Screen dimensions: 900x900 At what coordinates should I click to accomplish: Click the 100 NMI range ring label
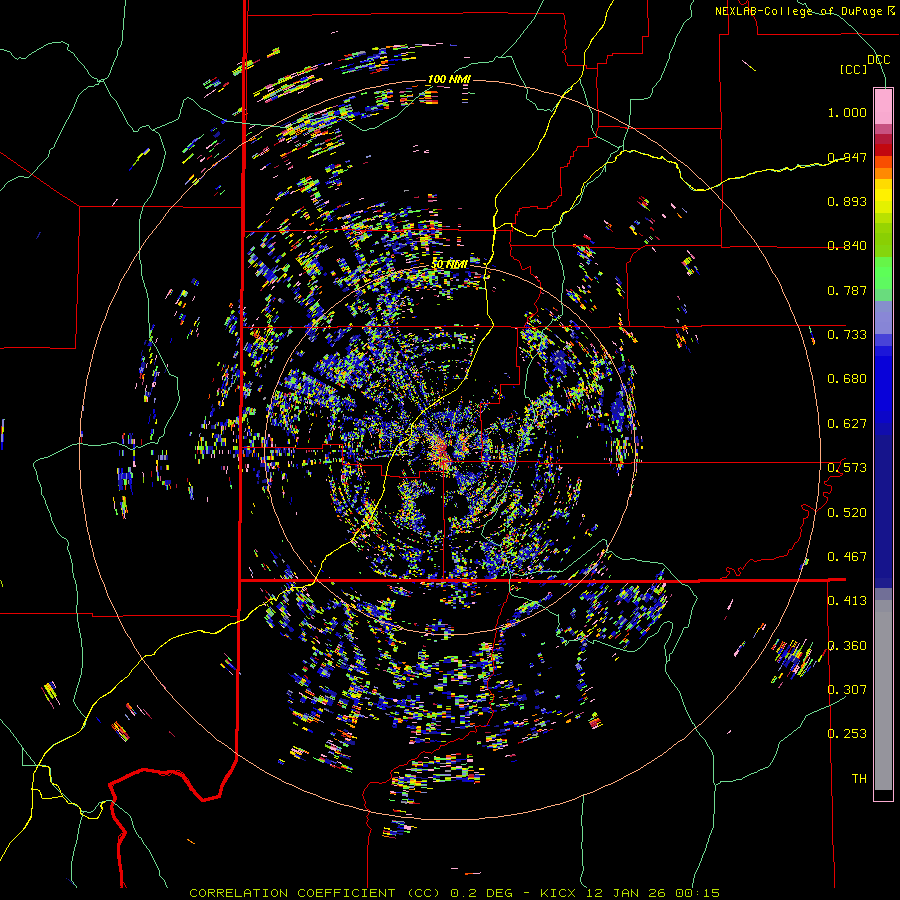(x=449, y=79)
